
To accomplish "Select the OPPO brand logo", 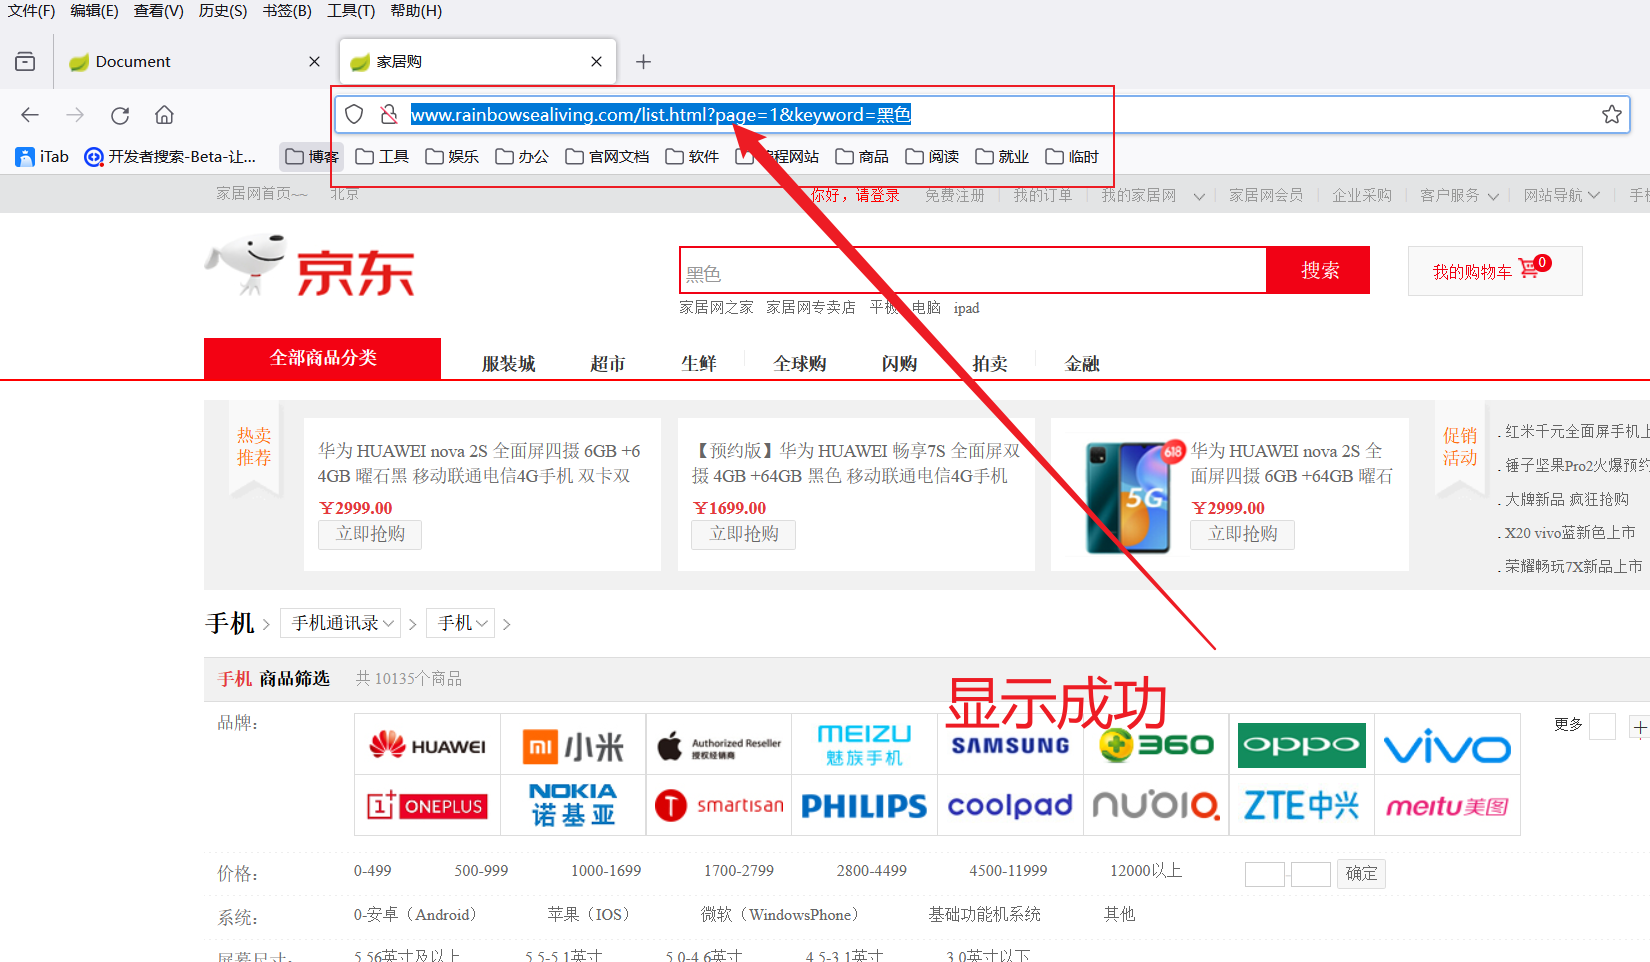I will coord(1301,745).
